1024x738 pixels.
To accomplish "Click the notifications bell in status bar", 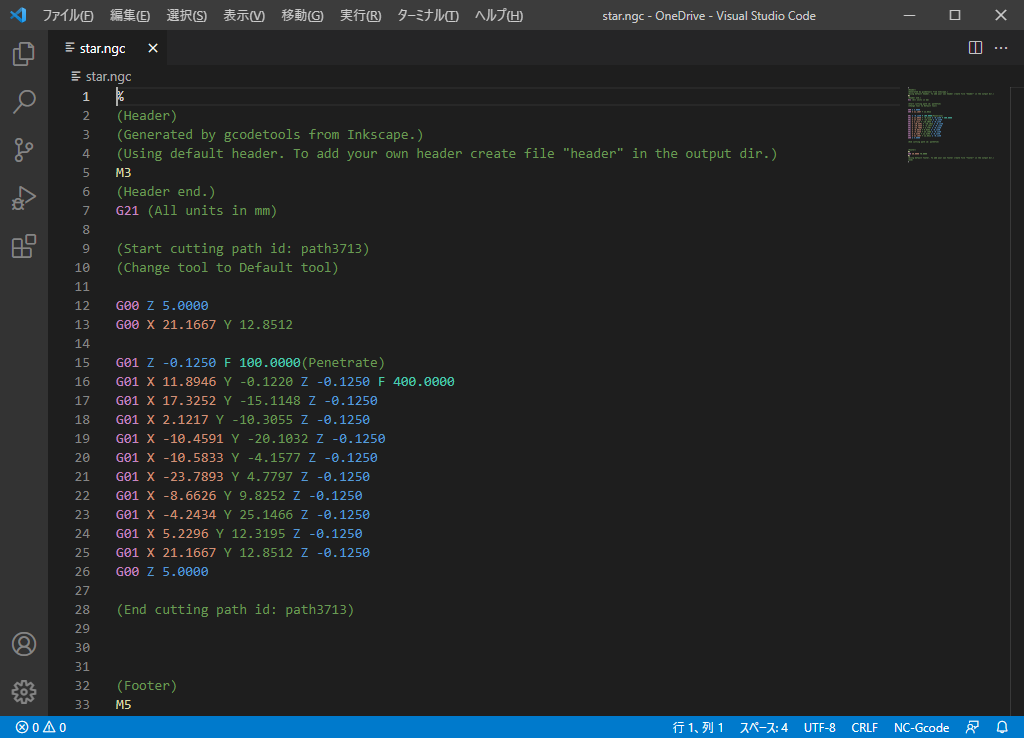I will point(1002,727).
